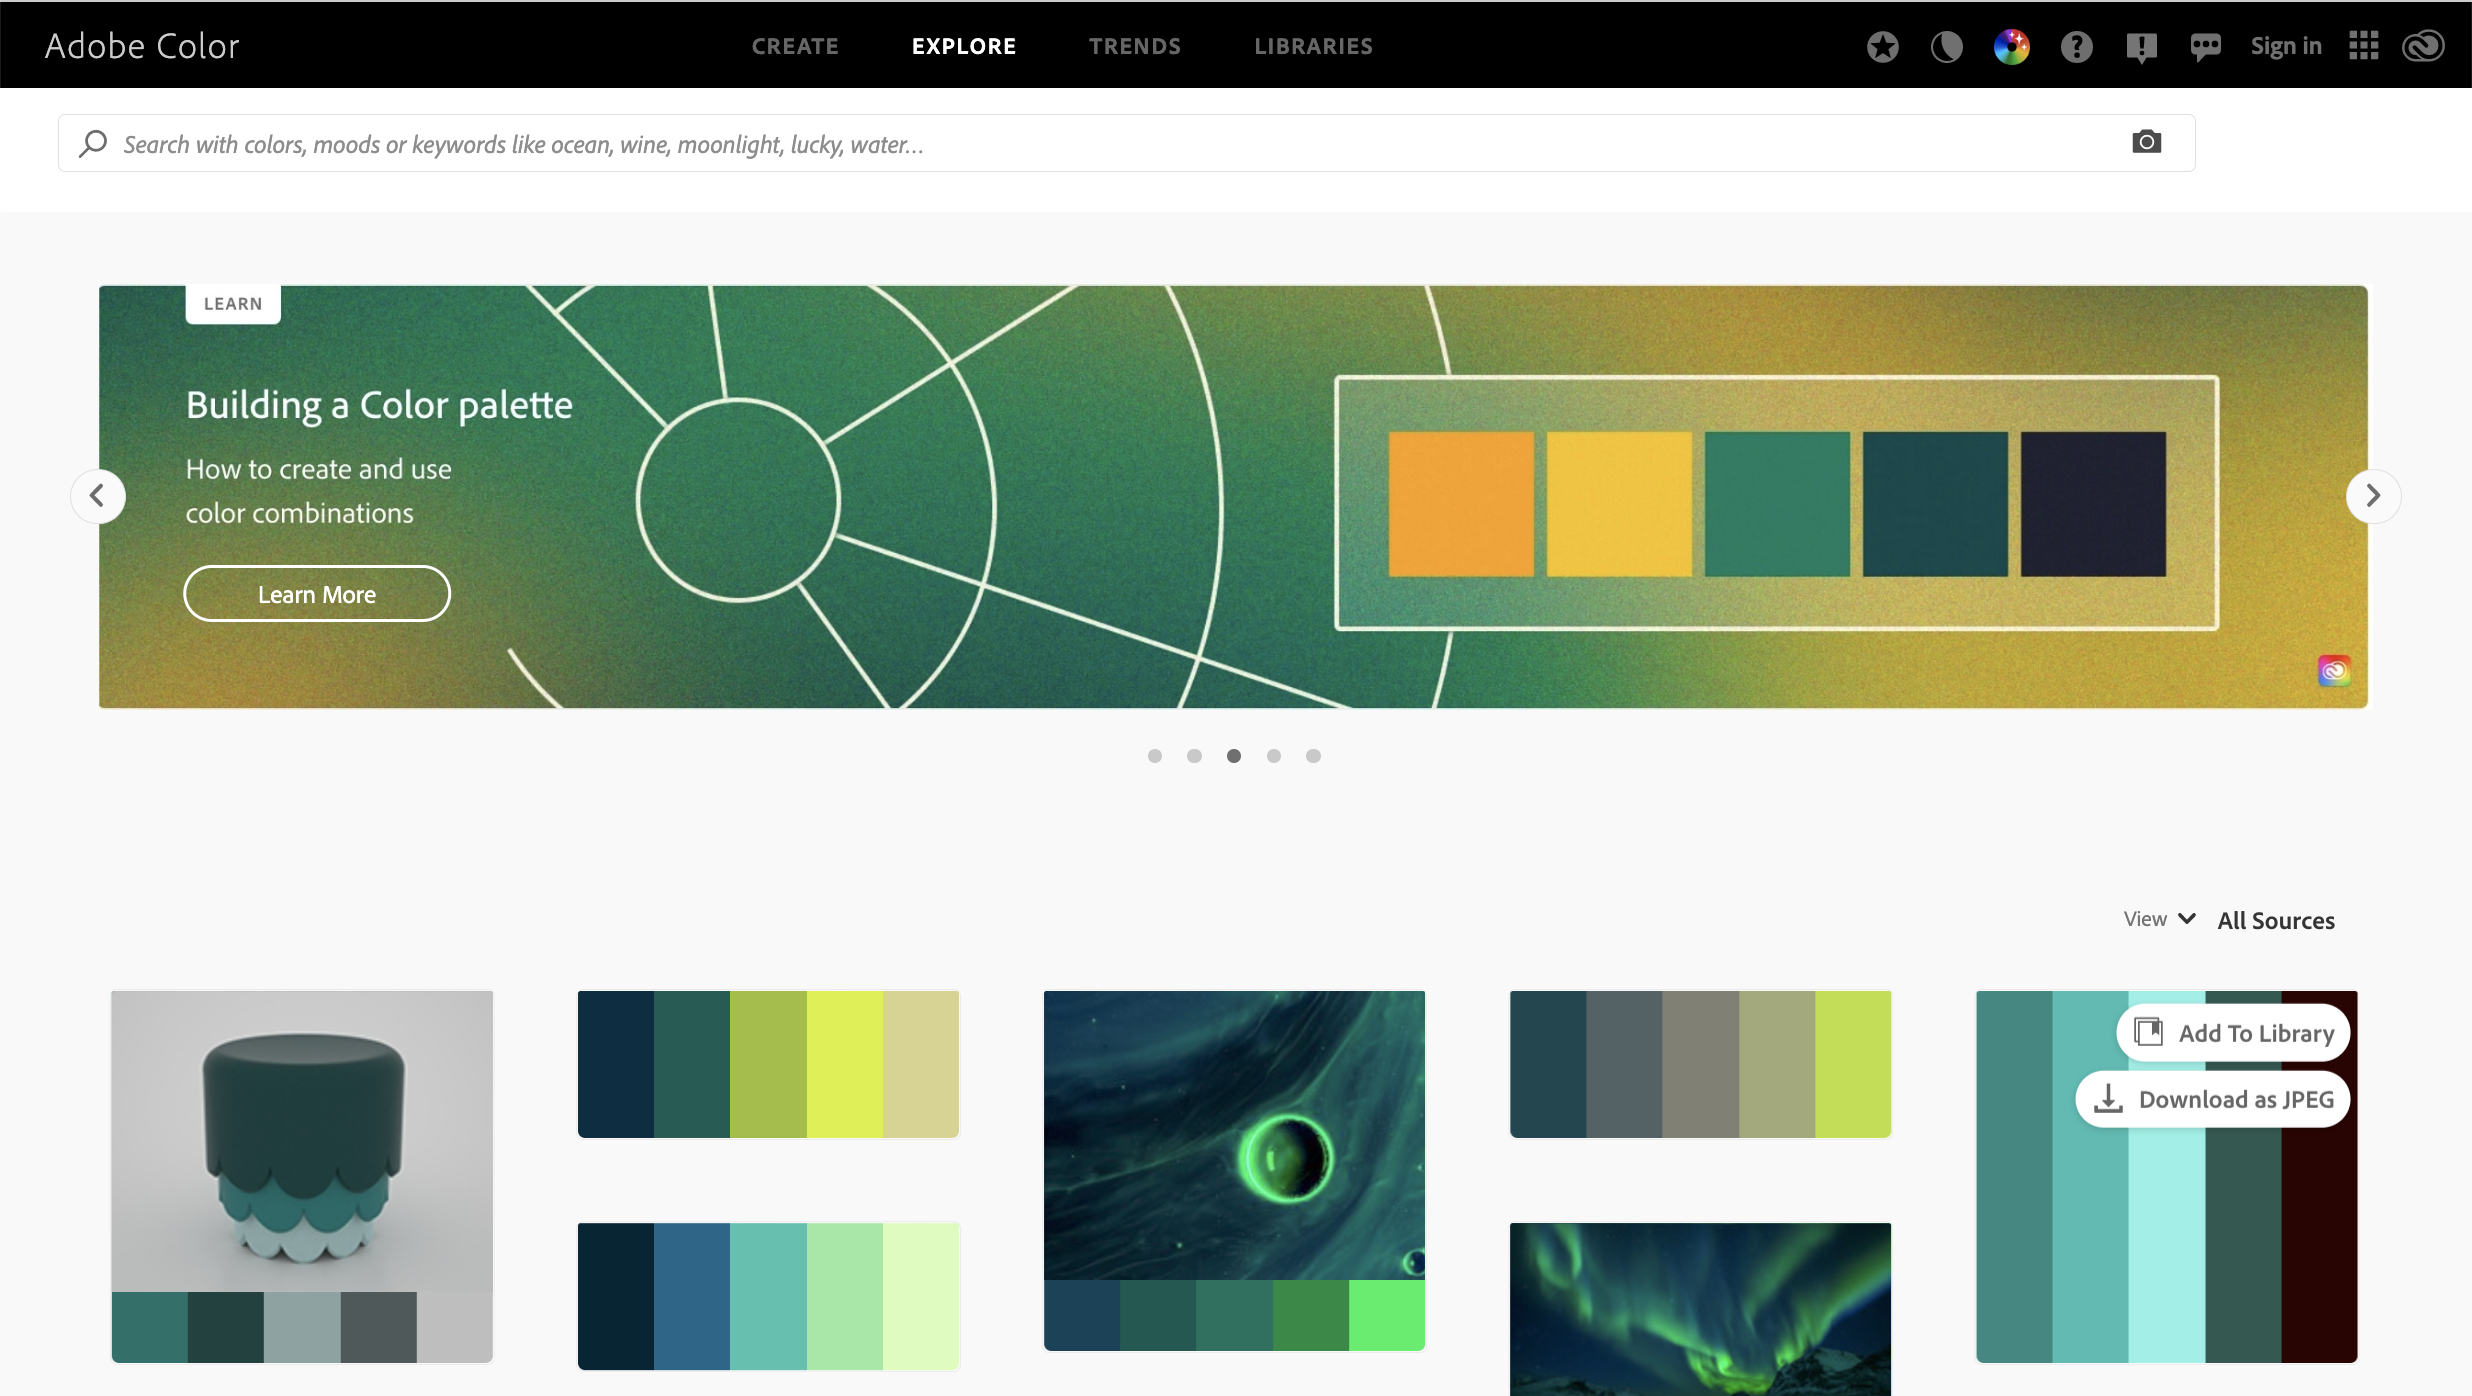
Task: Click Add To Library button
Action: 2233,1032
